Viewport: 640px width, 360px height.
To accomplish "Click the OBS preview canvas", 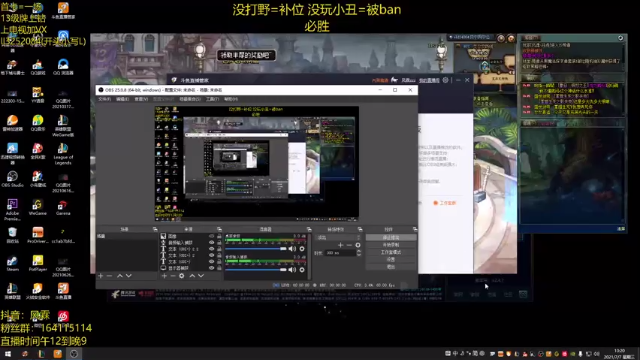I will 257,163.
